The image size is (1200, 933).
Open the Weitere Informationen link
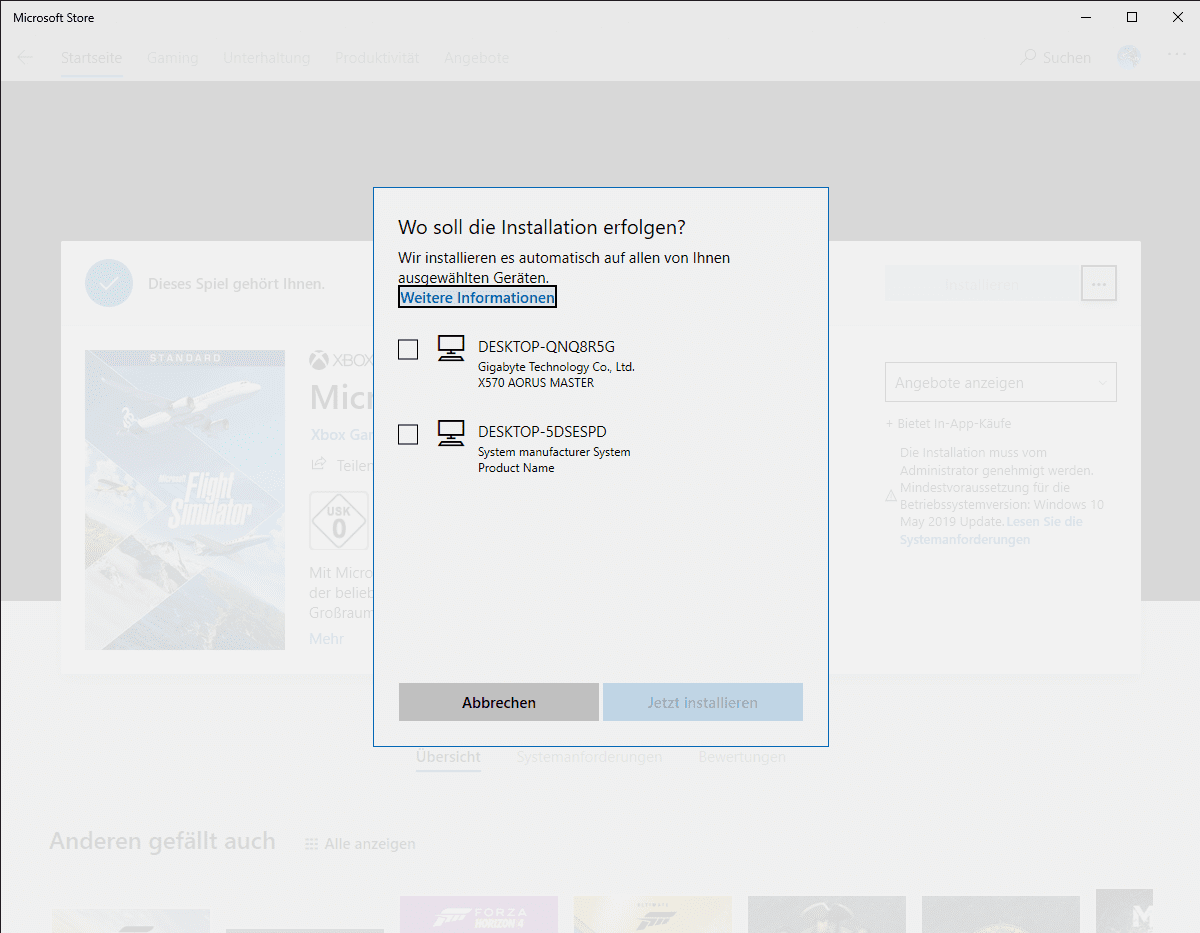point(477,298)
